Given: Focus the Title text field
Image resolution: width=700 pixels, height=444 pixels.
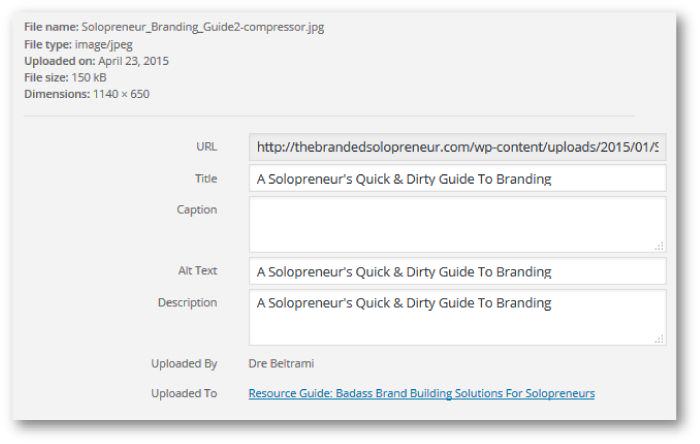Looking at the screenshot, I should (x=457, y=179).
